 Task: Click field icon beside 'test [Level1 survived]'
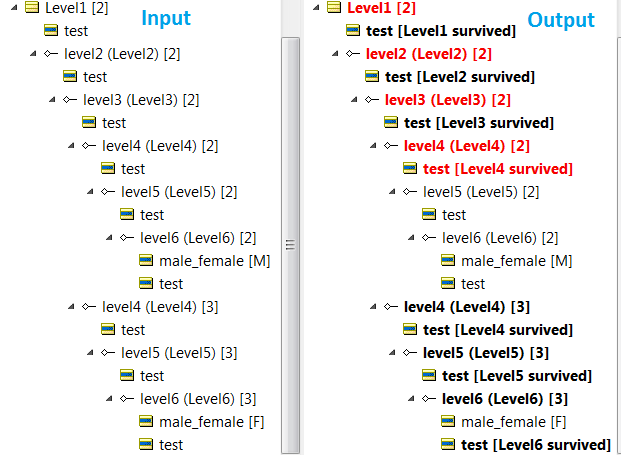(353, 30)
